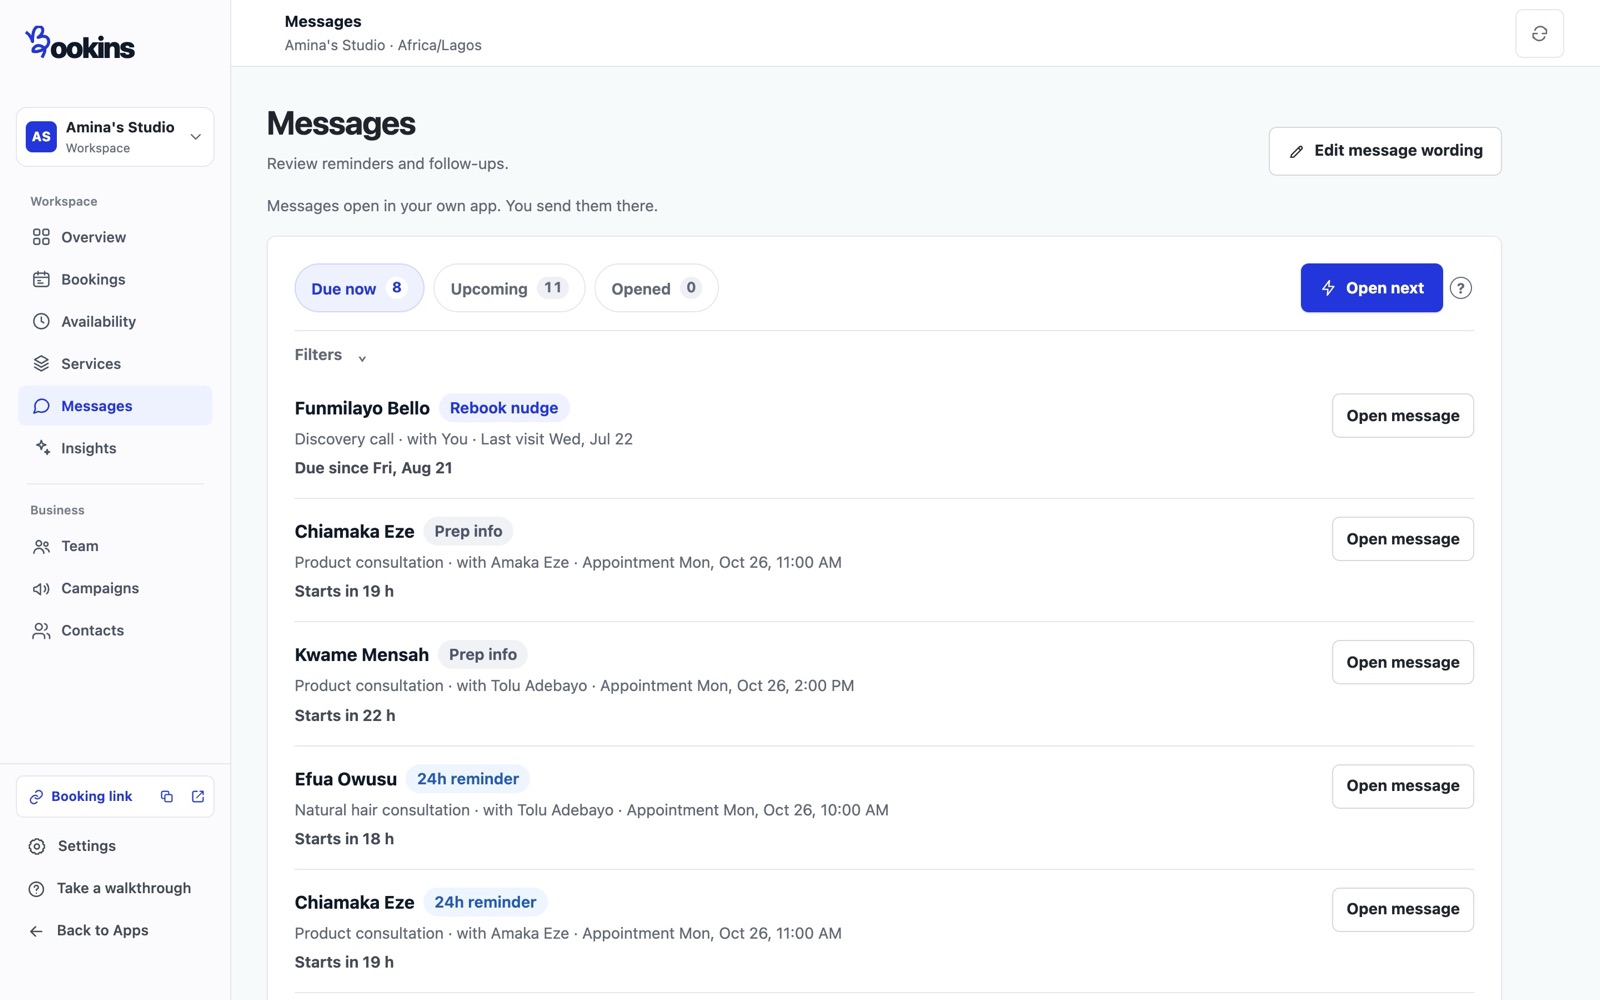This screenshot has width=1600, height=1000.
Task: Open message for Funmilayo Bello
Action: coord(1402,416)
